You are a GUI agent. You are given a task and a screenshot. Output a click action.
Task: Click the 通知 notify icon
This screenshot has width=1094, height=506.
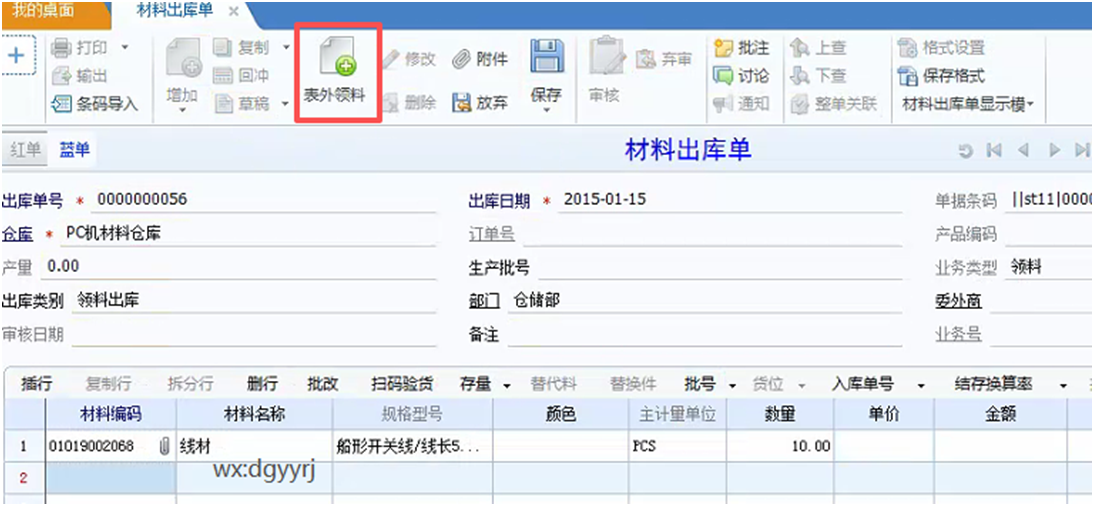pos(724,103)
